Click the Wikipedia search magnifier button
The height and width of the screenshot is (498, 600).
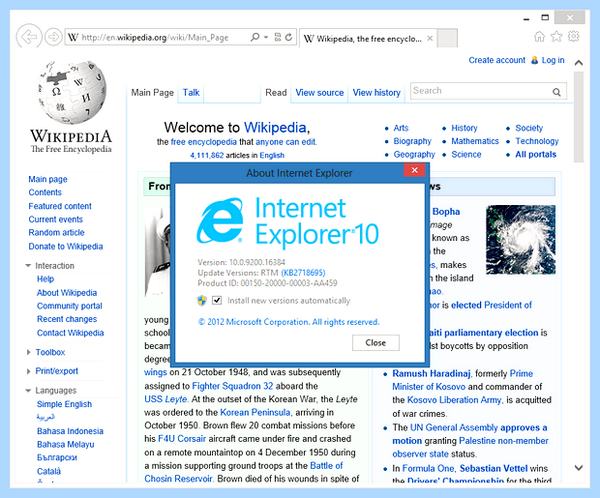tap(557, 92)
